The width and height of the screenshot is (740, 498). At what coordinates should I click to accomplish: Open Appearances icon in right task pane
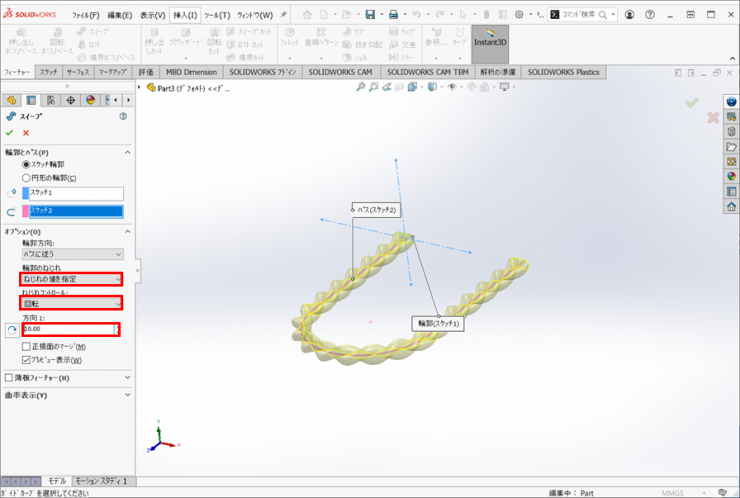point(731,176)
